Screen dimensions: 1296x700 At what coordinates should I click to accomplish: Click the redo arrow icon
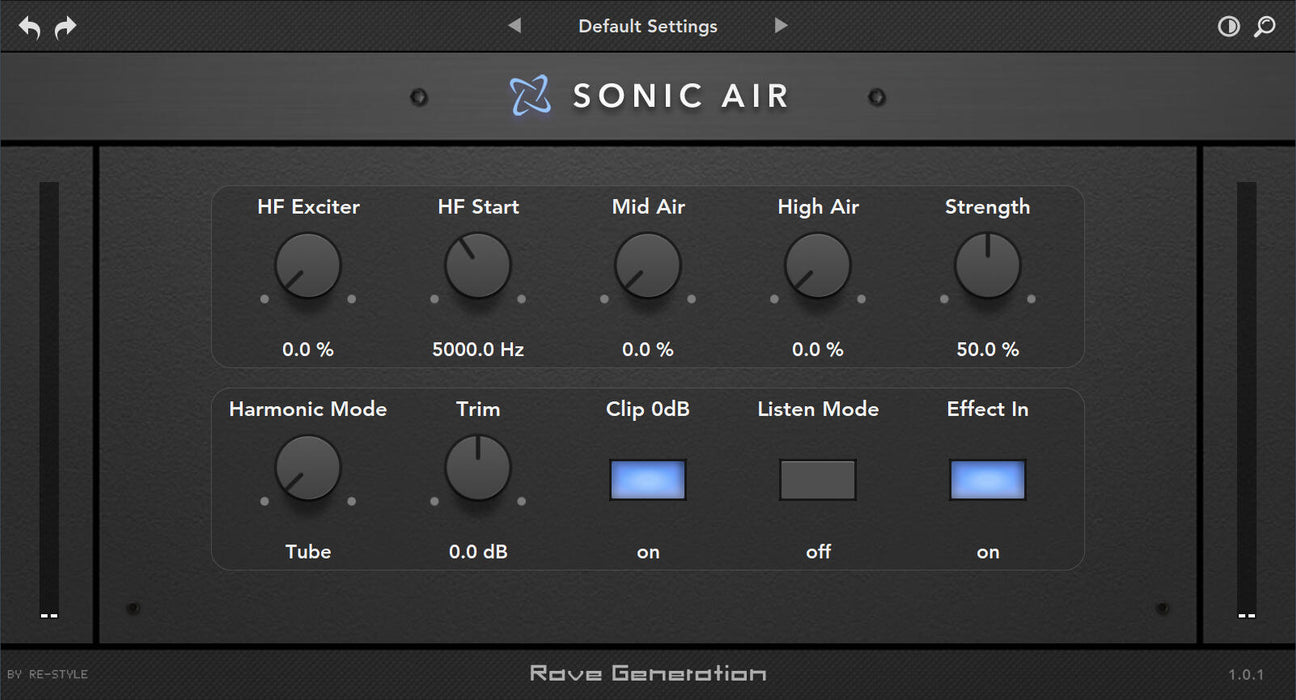coord(64,26)
